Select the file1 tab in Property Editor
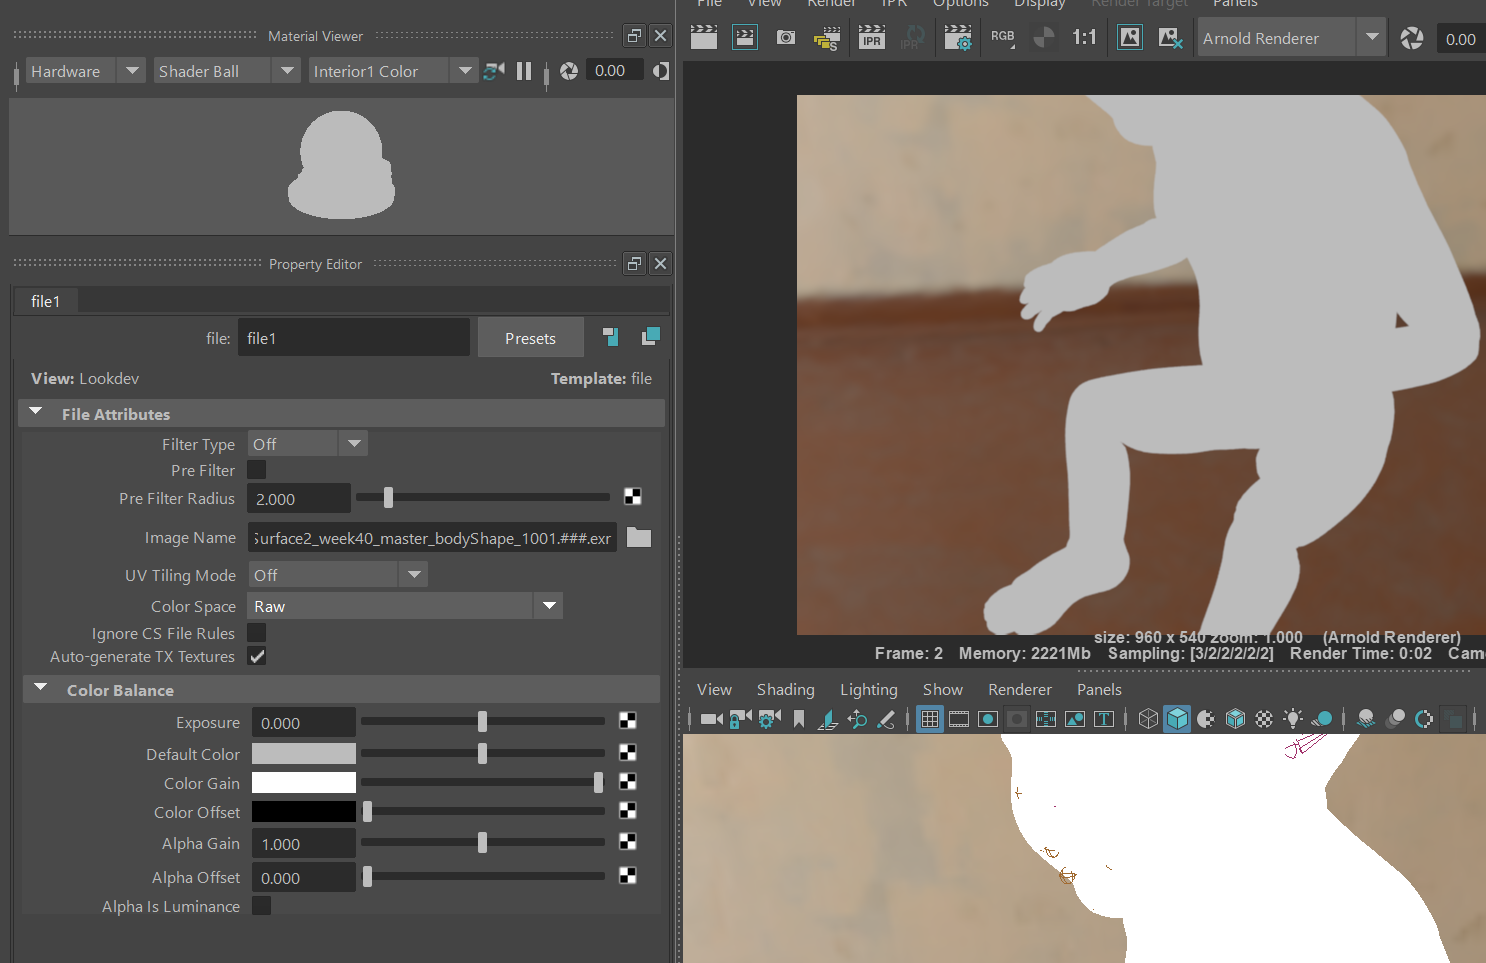 46,301
